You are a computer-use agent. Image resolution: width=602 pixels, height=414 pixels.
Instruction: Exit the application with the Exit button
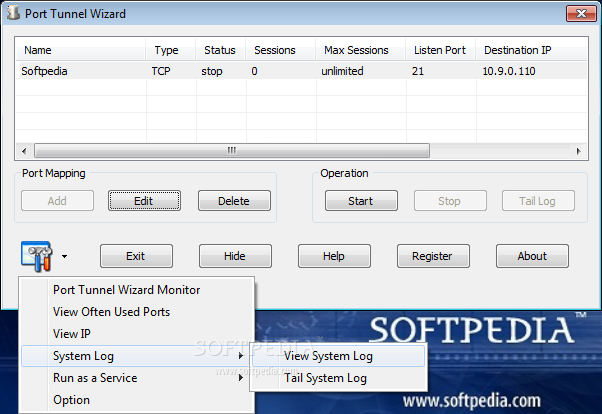click(136, 256)
